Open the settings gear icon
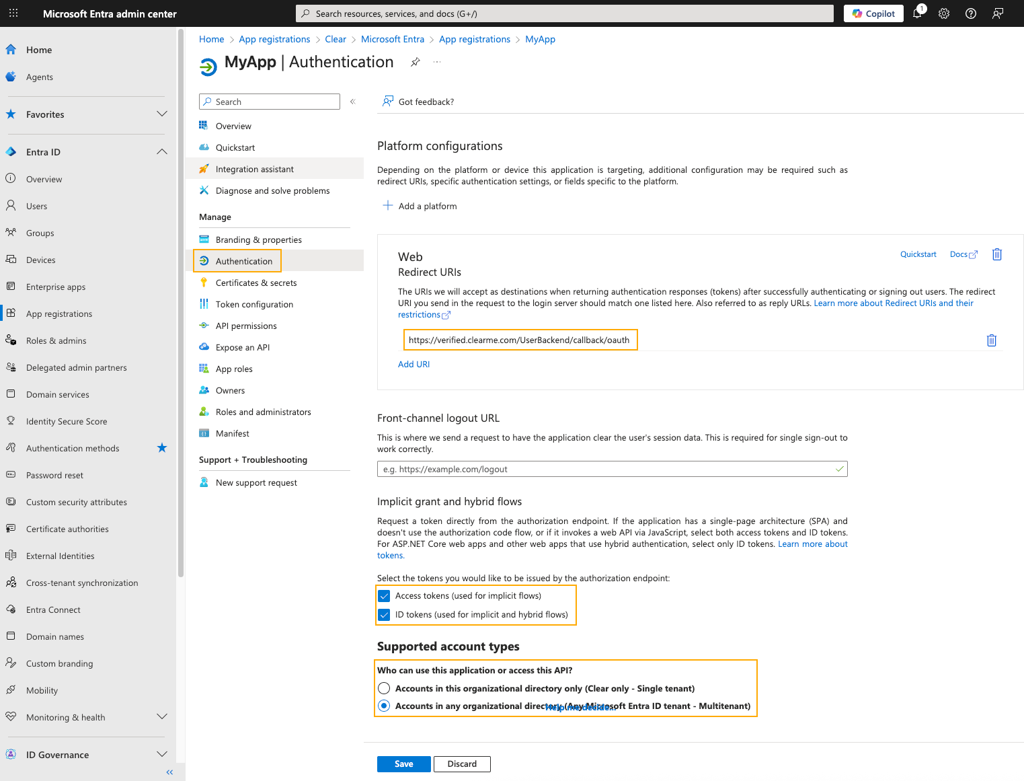 (944, 13)
